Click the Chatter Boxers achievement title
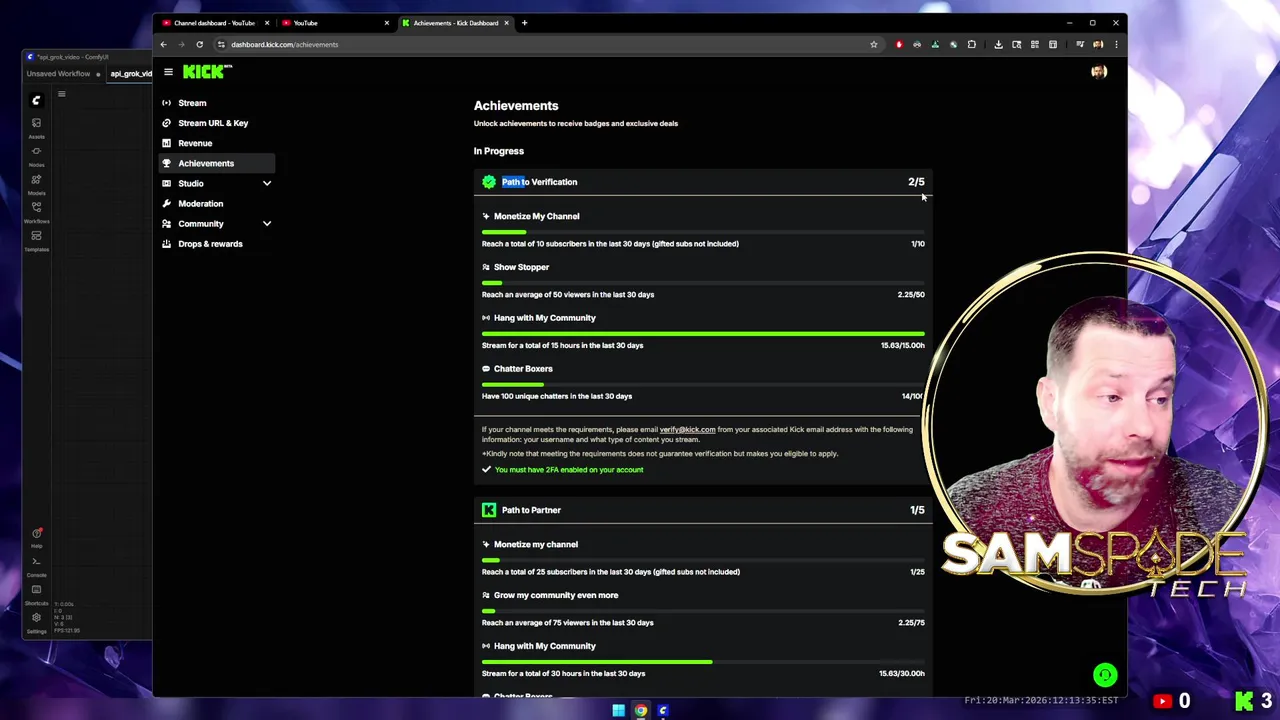 tap(523, 369)
